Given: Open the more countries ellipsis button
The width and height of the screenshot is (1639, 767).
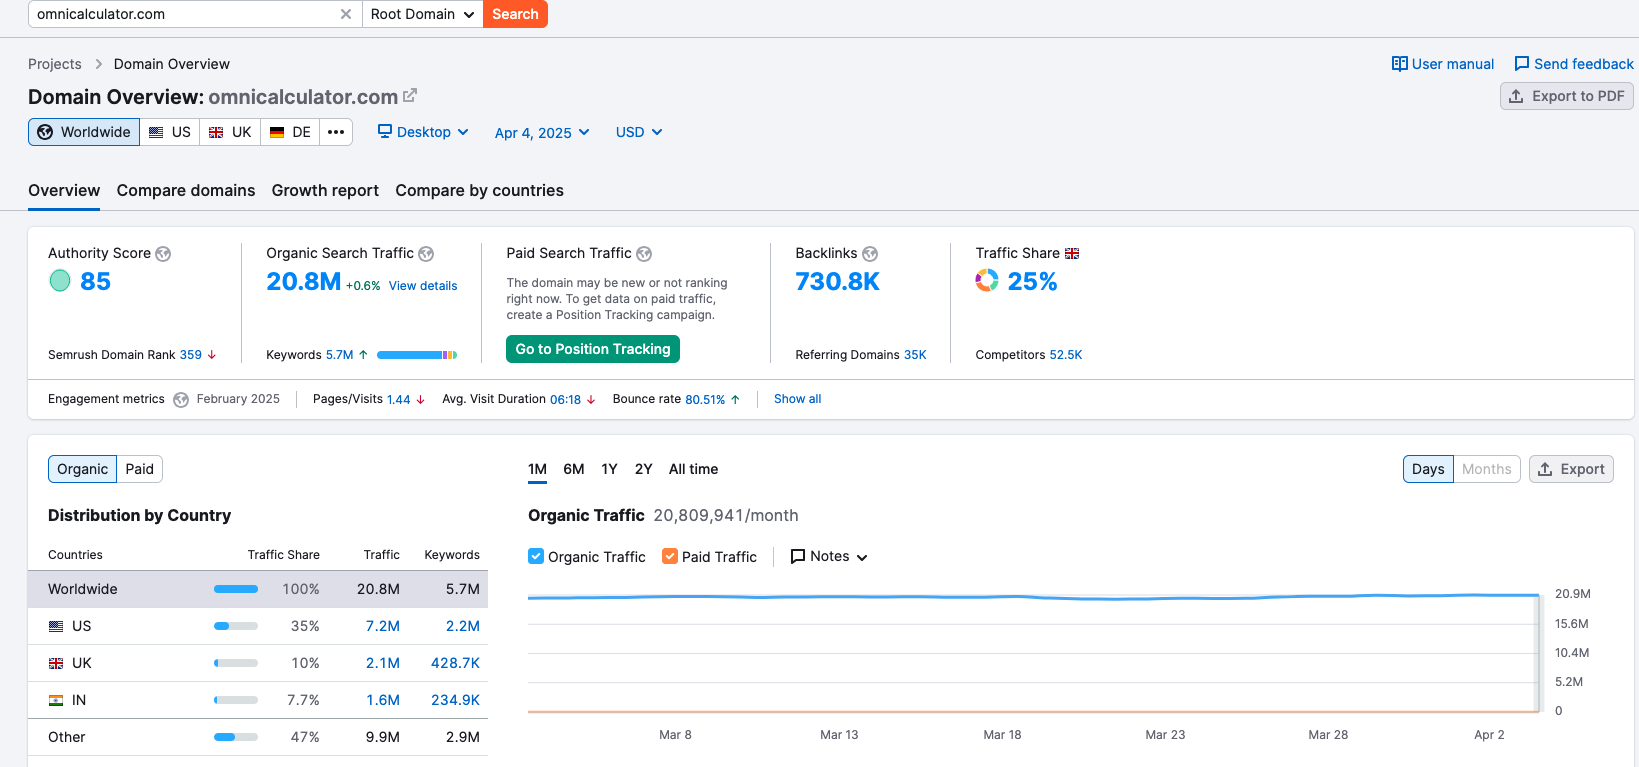Looking at the screenshot, I should tap(336, 132).
